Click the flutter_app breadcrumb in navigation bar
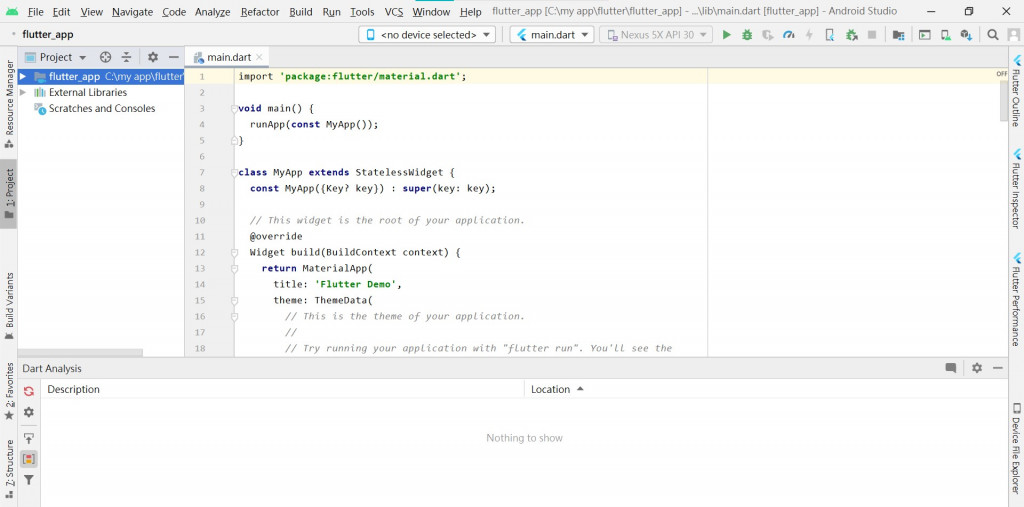 coord(48,35)
